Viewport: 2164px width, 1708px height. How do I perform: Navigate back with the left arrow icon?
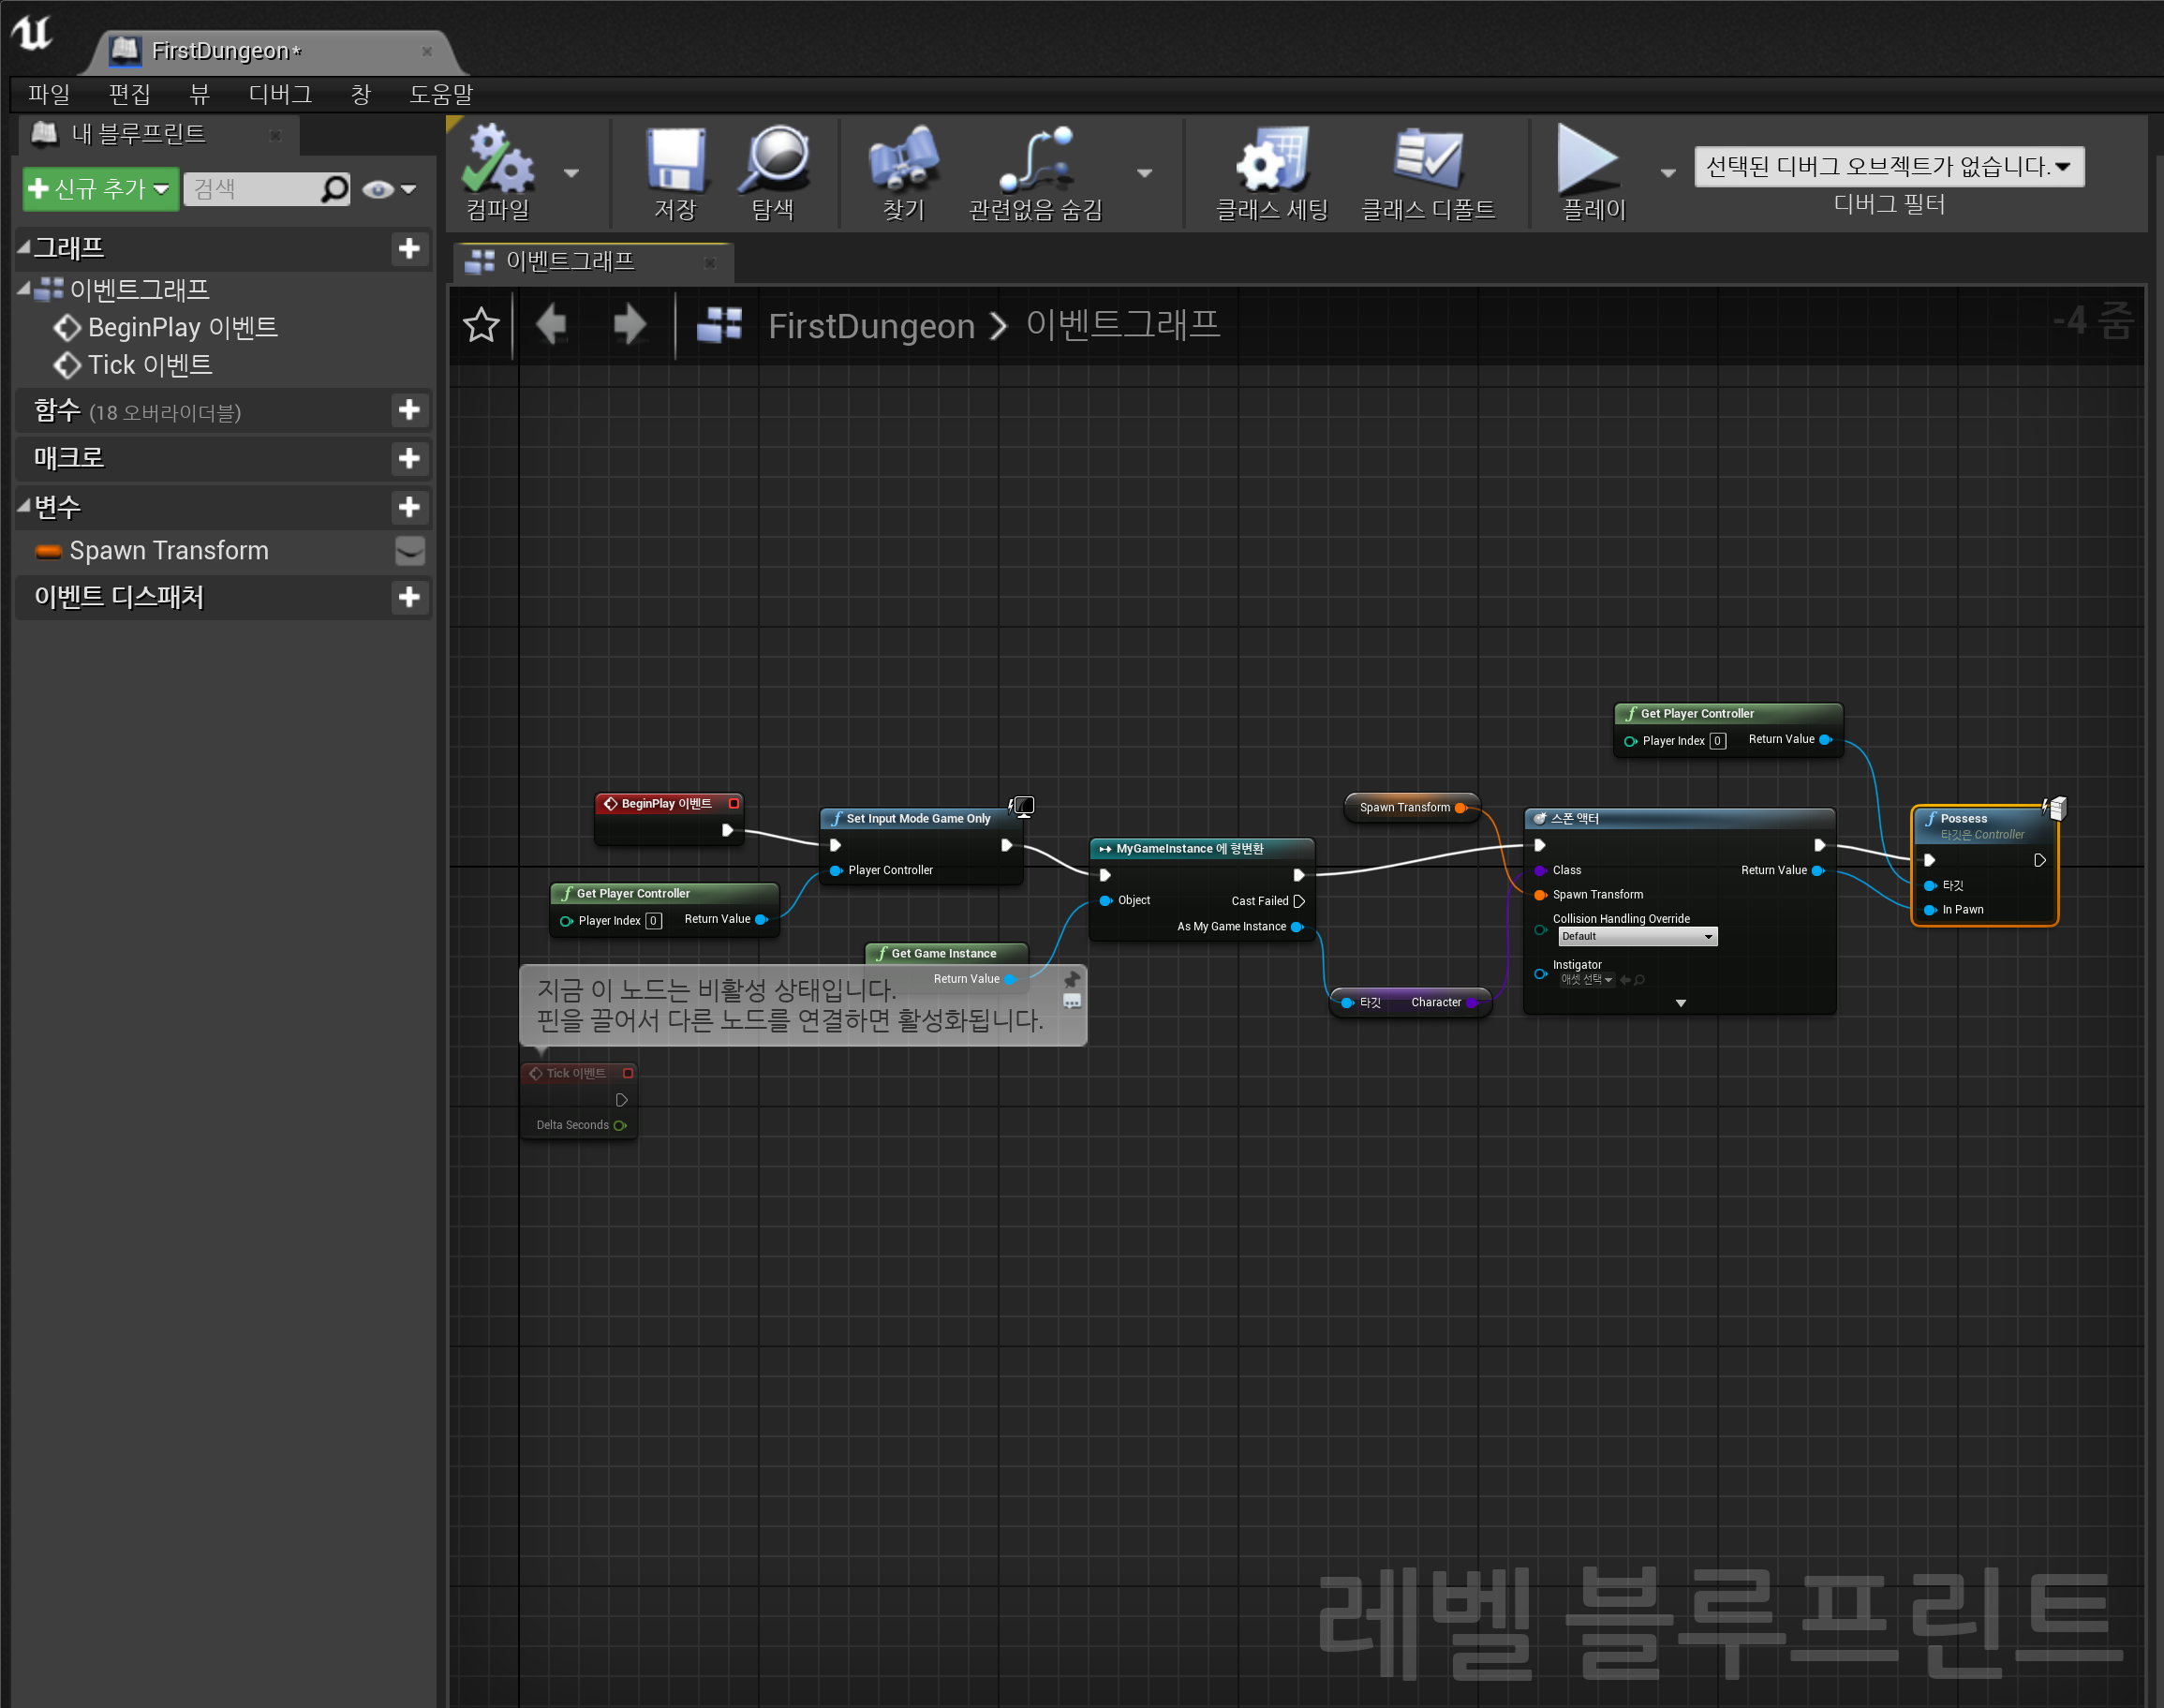pos(551,324)
